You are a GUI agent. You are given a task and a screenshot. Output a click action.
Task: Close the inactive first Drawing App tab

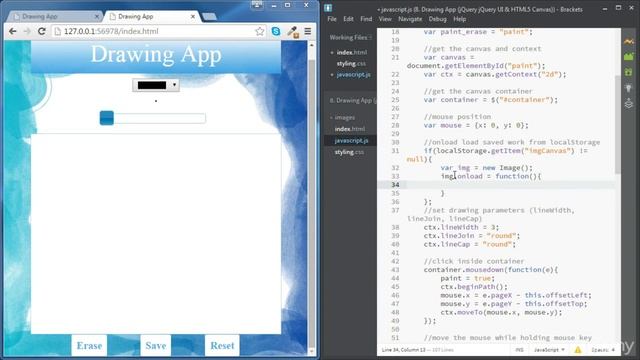[x=97, y=16]
